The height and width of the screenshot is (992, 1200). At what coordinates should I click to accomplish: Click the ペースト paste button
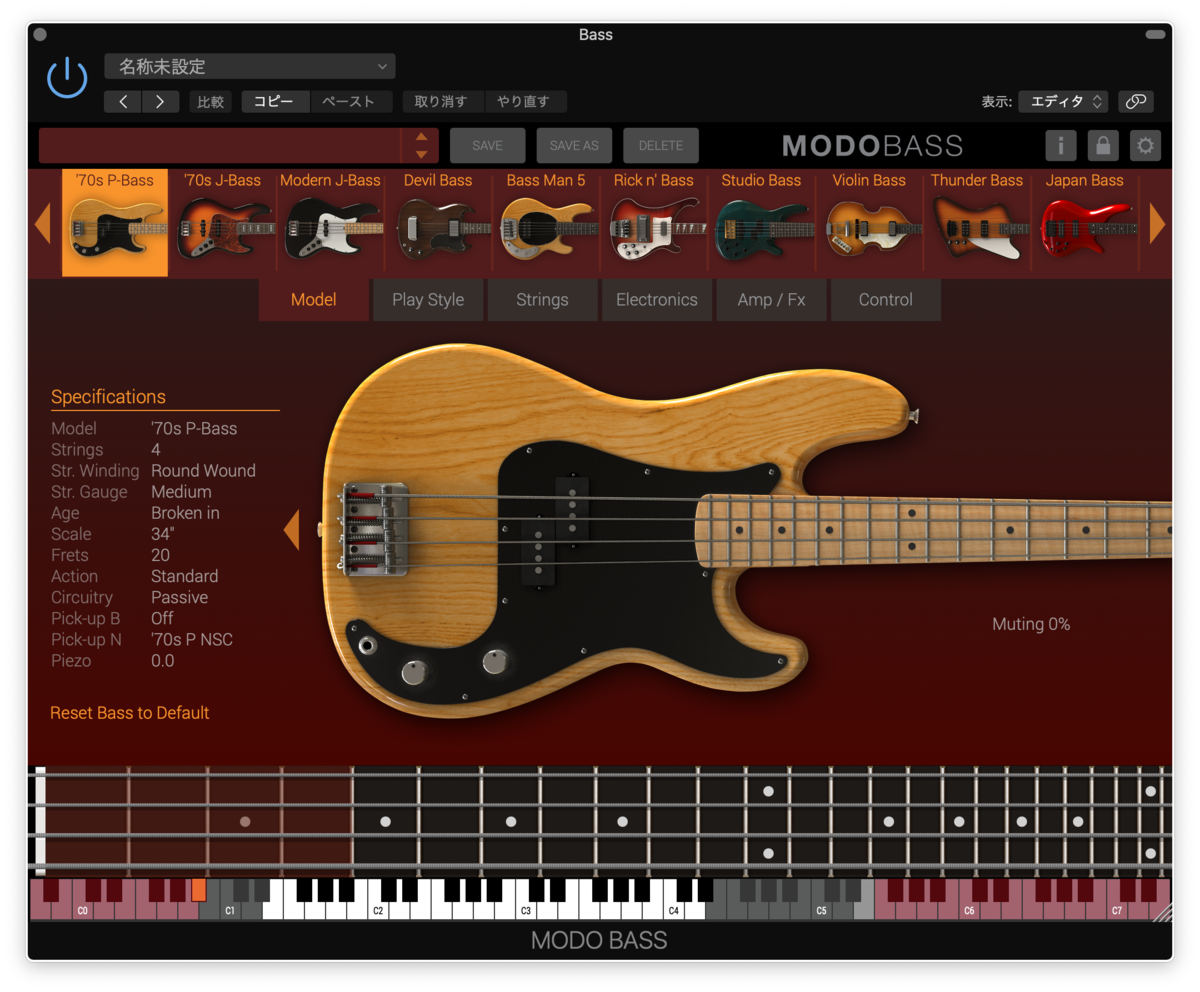coord(349,101)
